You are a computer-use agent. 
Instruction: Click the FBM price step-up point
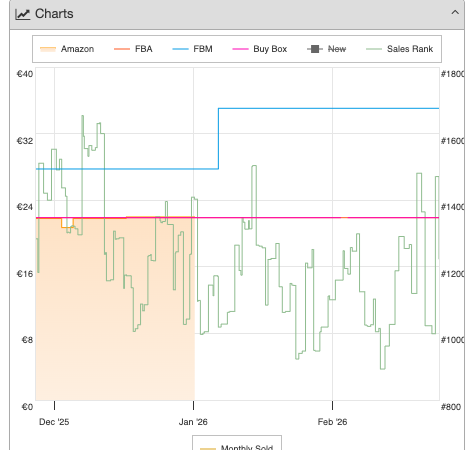(x=219, y=108)
